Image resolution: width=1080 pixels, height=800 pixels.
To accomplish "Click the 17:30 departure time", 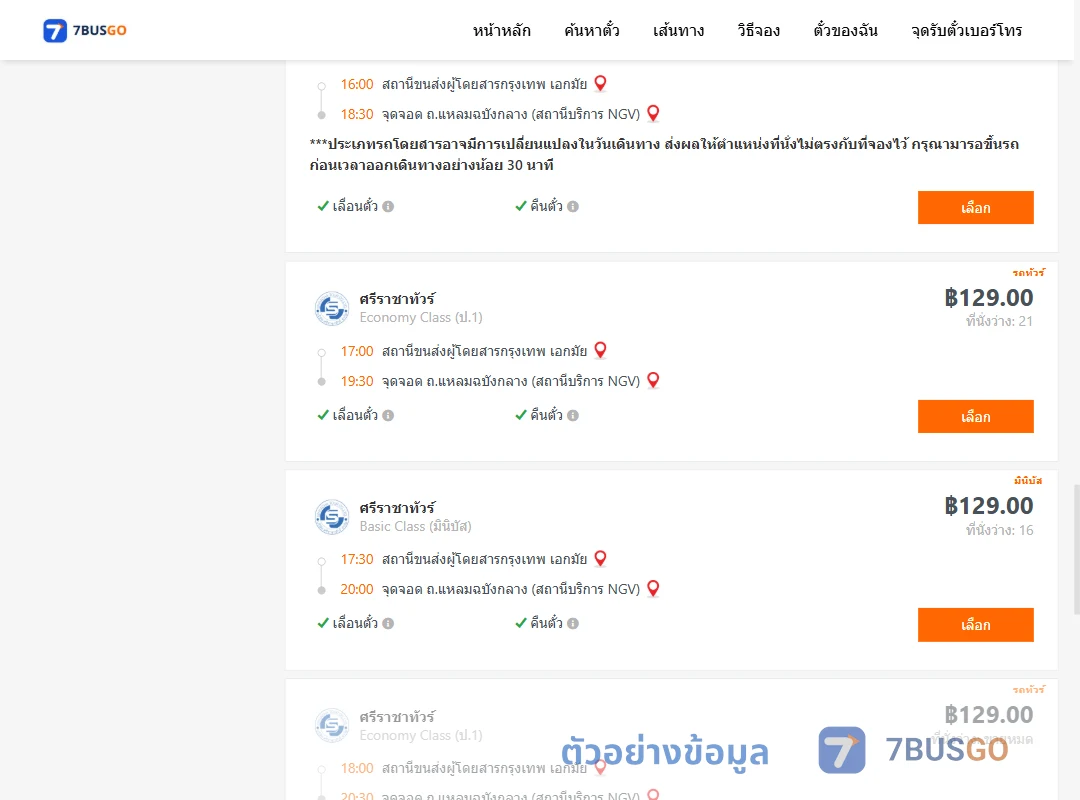I will click(357, 560).
